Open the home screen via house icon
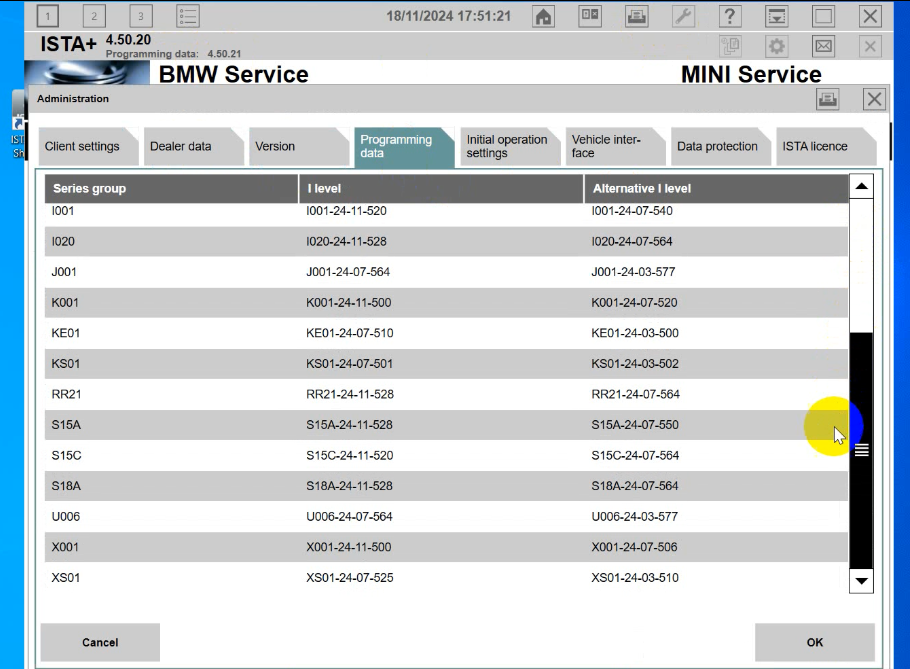The height and width of the screenshot is (669, 910). [543, 16]
